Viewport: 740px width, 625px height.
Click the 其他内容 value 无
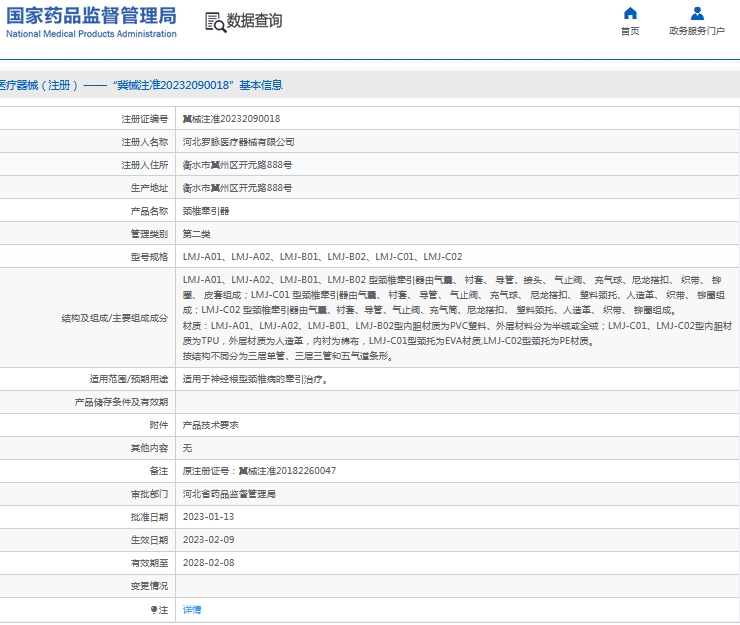[x=187, y=448]
